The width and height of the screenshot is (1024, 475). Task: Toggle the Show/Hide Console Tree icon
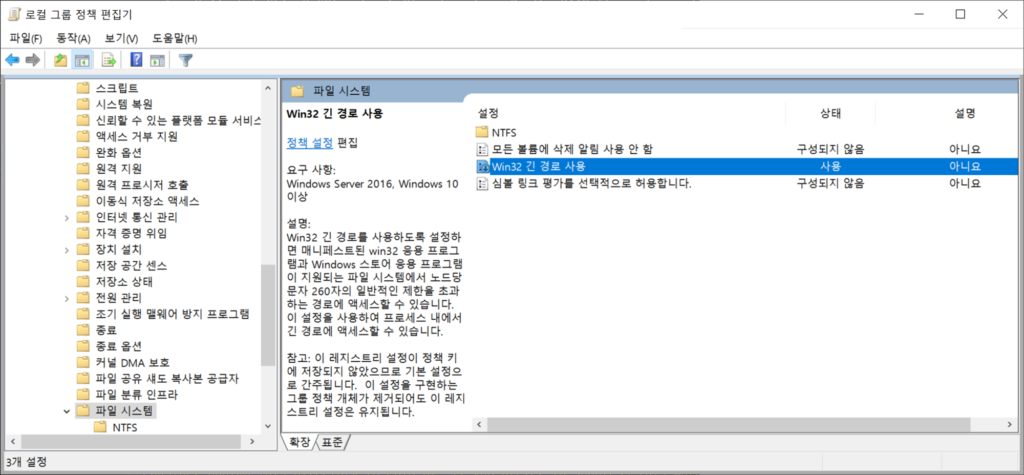[82, 60]
